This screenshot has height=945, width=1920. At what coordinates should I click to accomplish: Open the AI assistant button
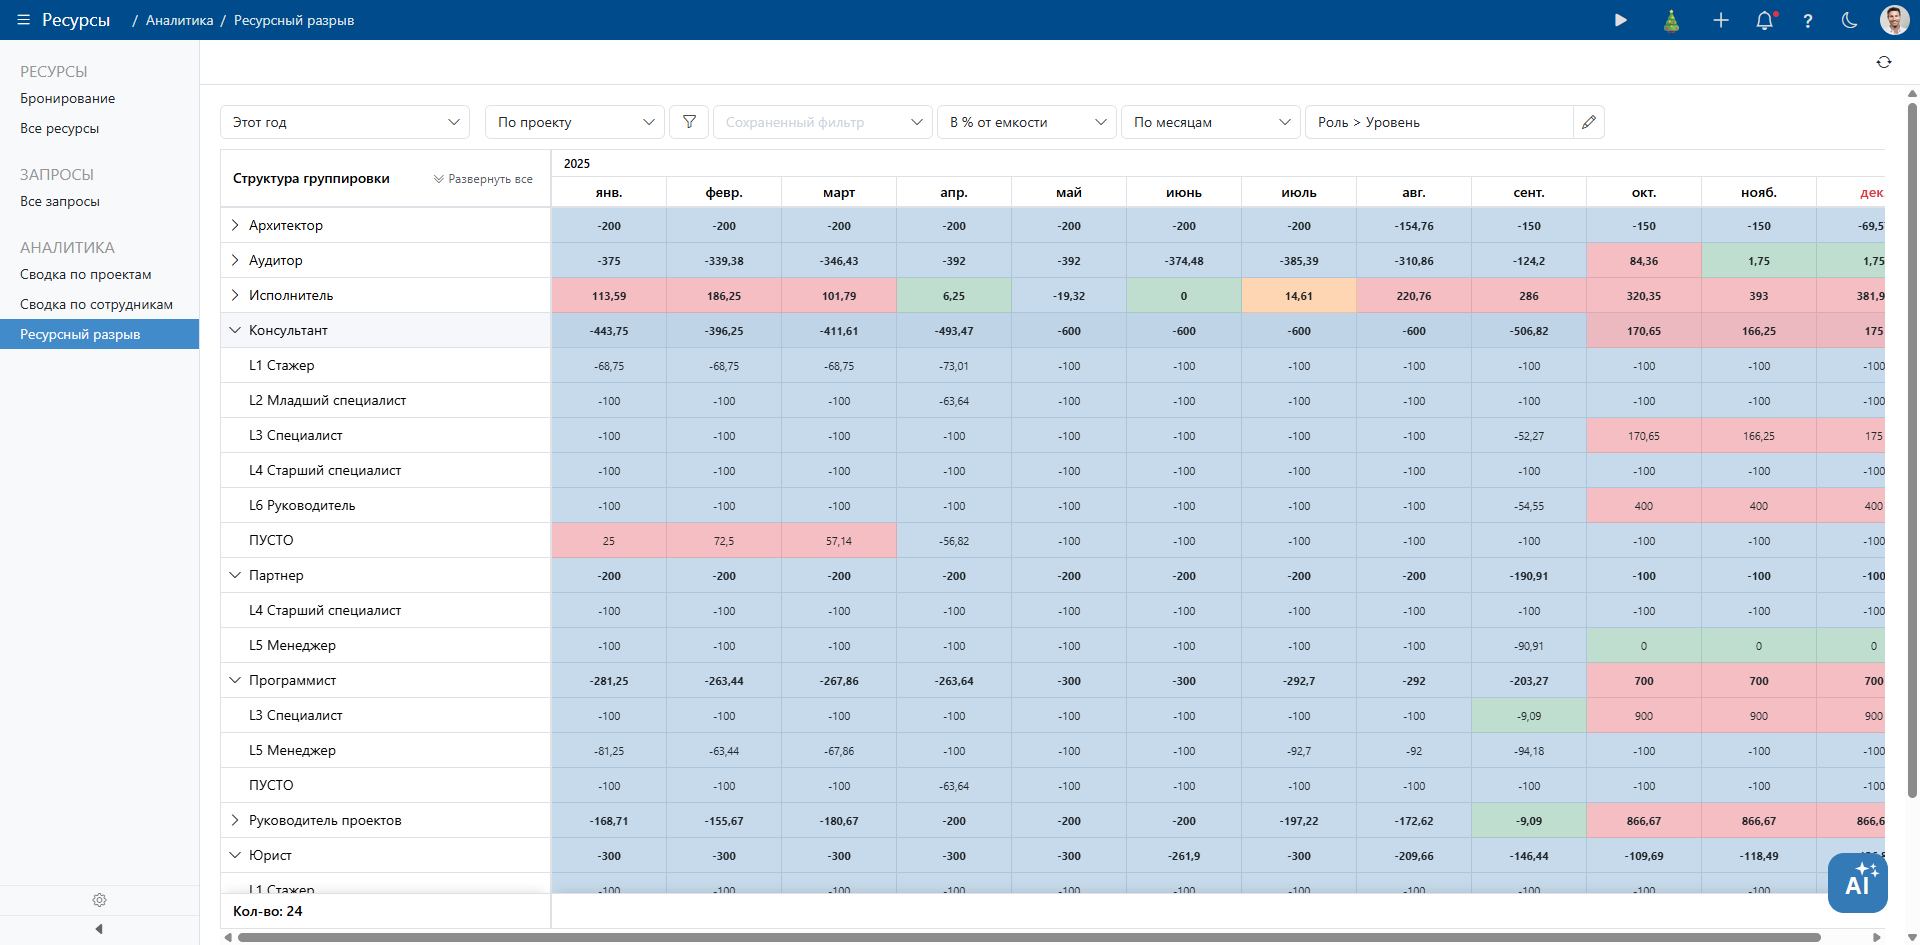[1857, 882]
